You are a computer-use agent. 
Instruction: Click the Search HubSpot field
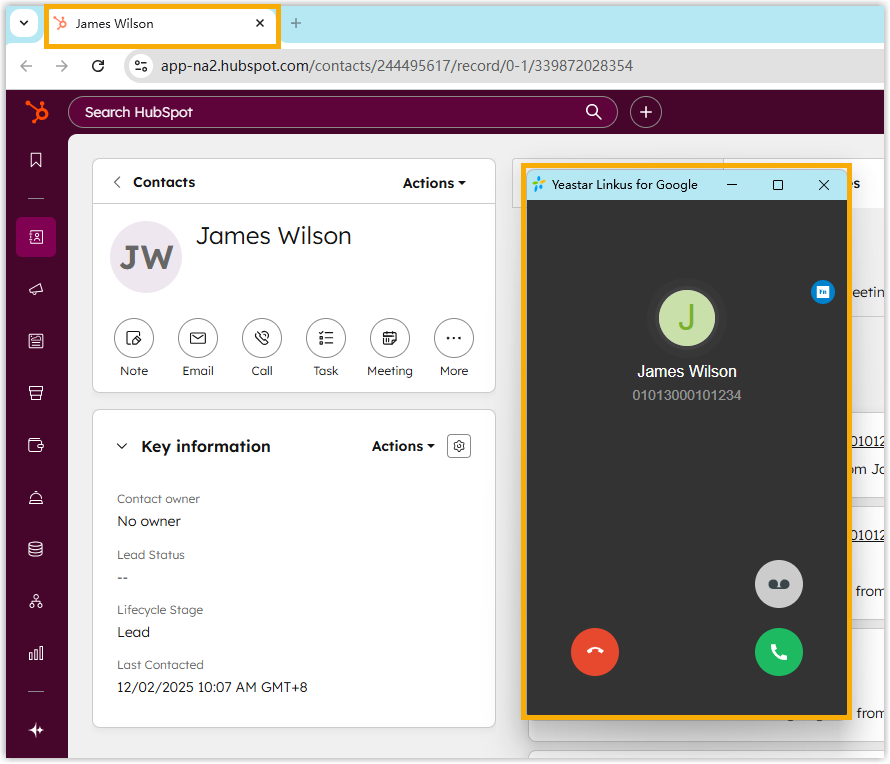pyautogui.click(x=330, y=112)
